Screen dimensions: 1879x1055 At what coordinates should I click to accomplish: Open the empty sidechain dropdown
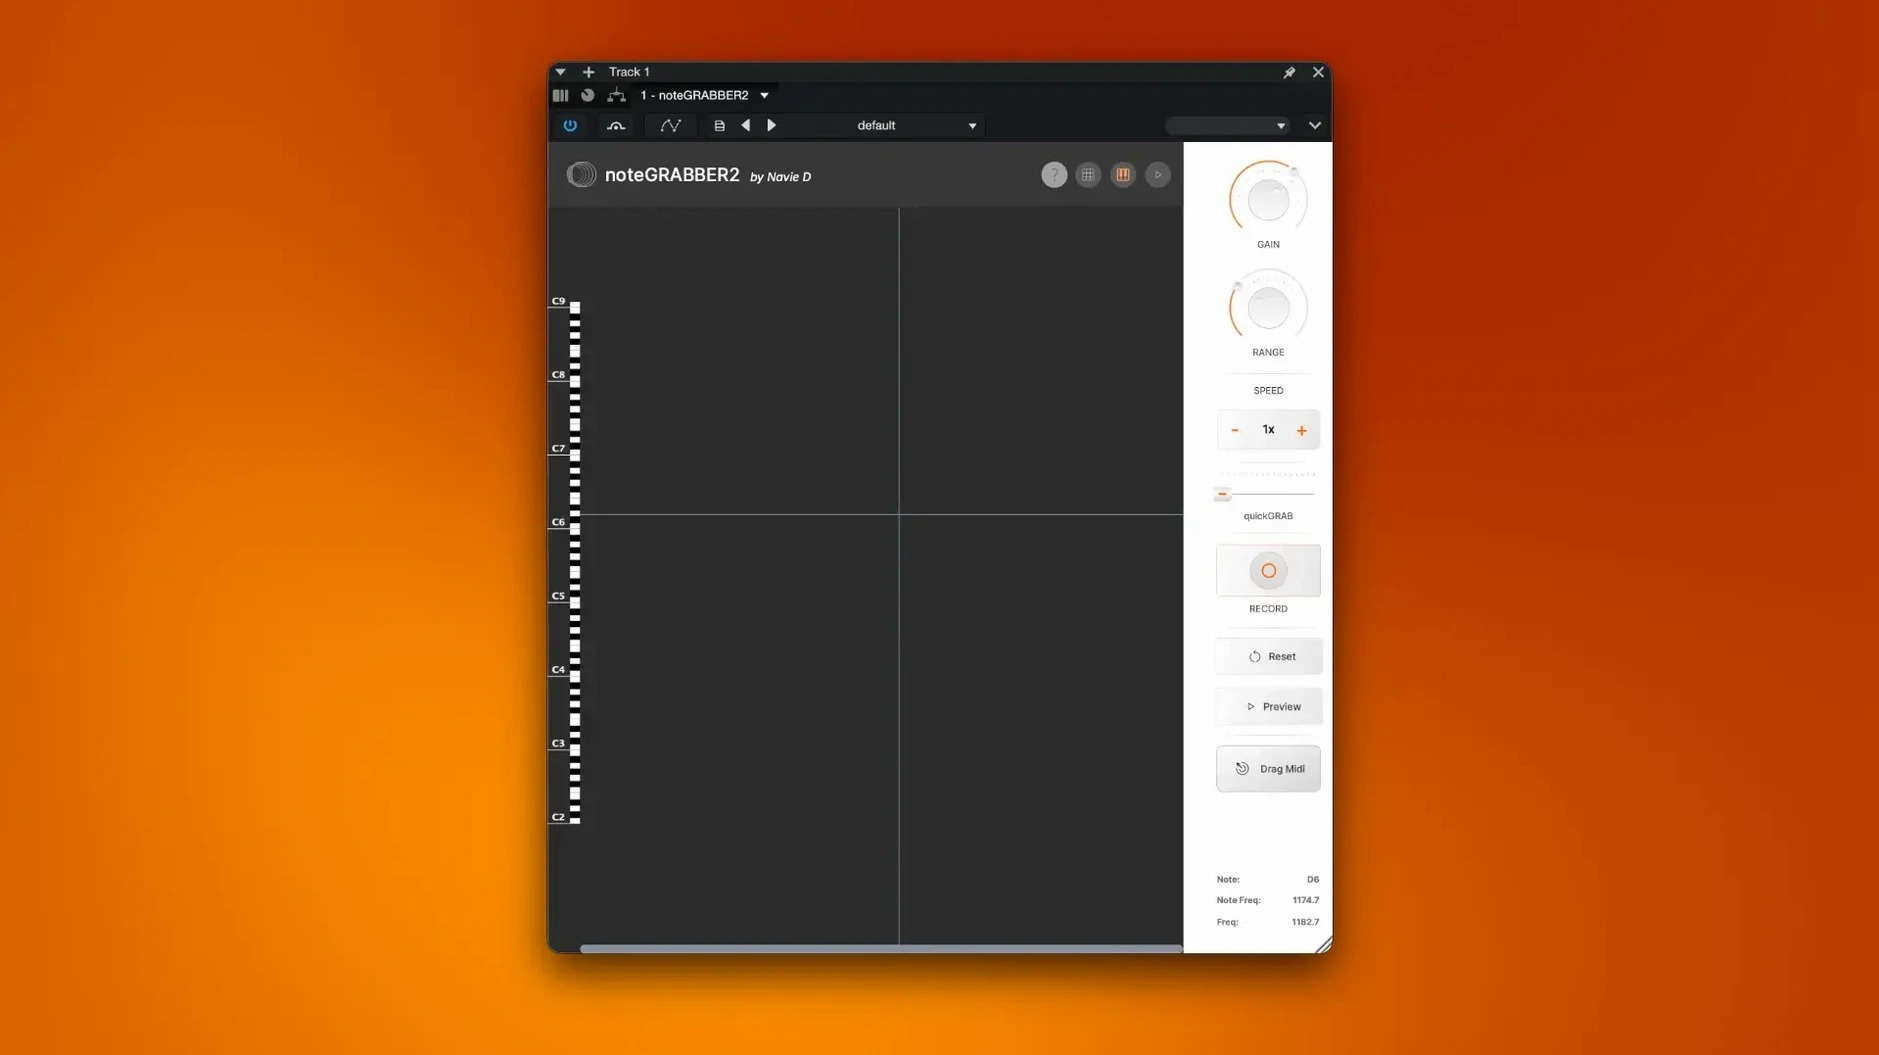tap(1227, 126)
